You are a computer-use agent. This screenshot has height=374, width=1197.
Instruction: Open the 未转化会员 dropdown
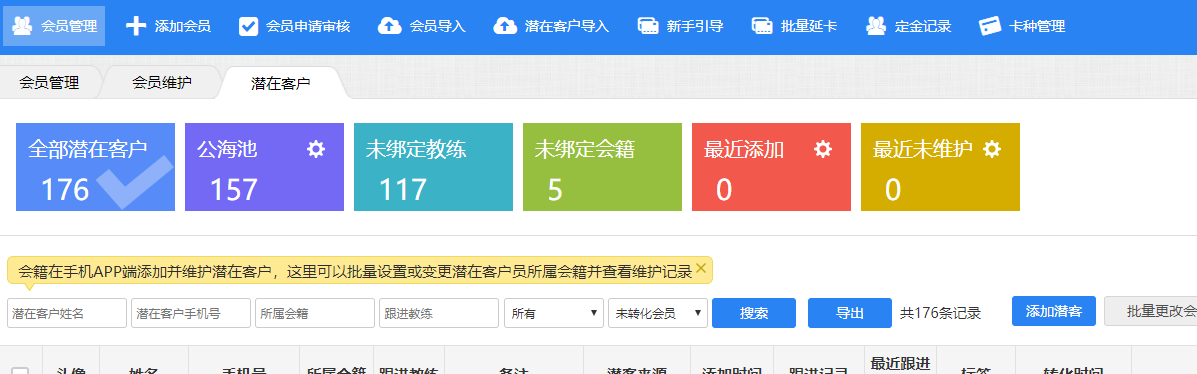click(x=658, y=313)
